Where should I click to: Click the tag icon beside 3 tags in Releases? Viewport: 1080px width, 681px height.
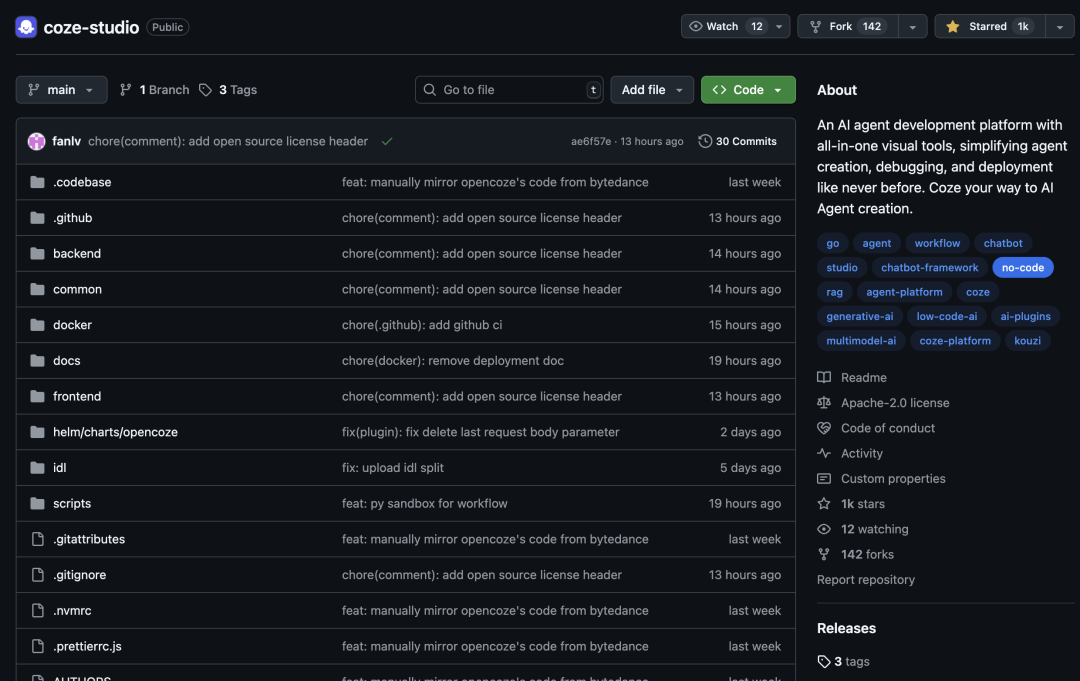tap(824, 662)
